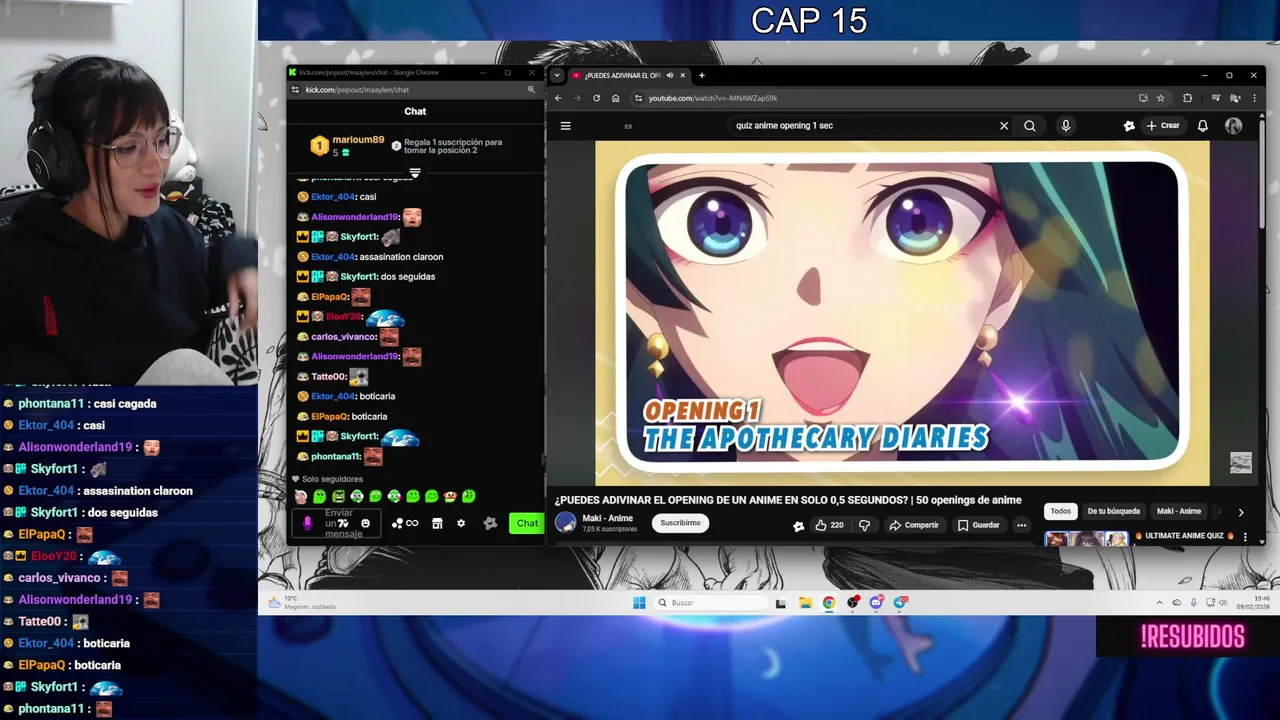Image resolution: width=1280 pixels, height=720 pixels.
Task: Open Chrome from the Windows taskbar
Action: click(829, 602)
